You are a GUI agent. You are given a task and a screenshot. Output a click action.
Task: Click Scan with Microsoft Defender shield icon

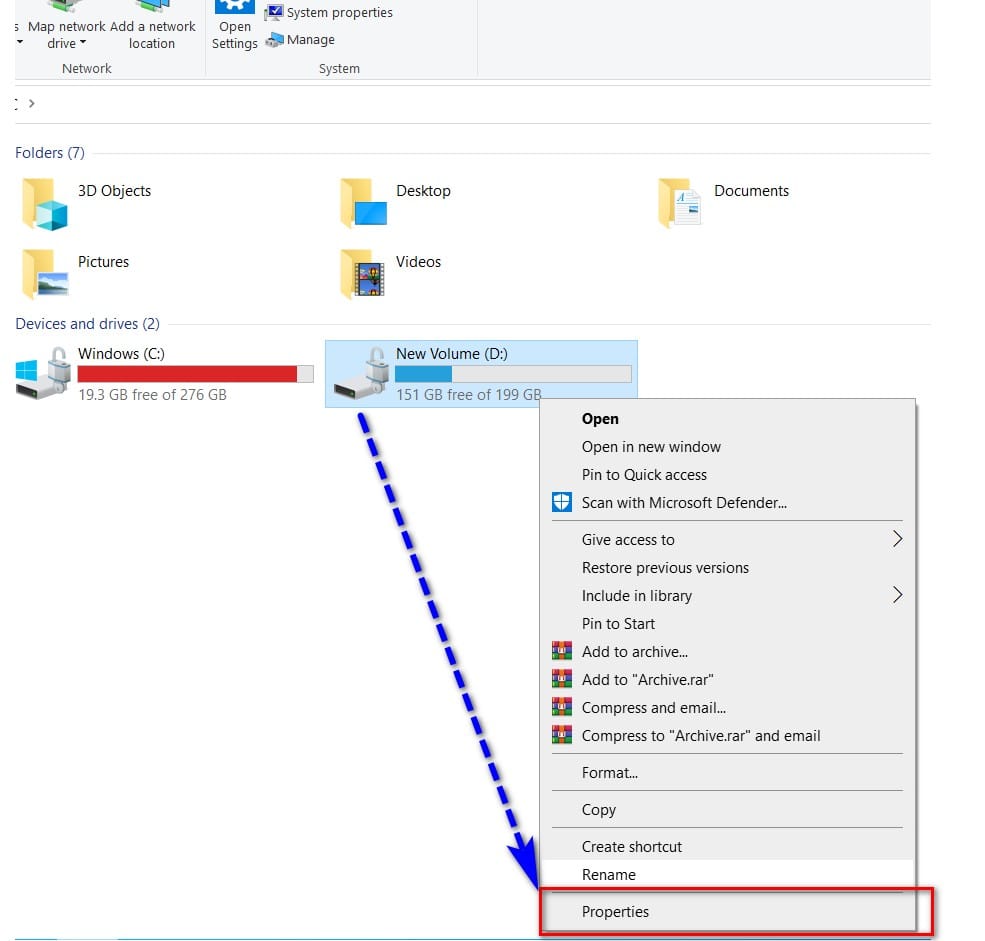pyautogui.click(x=562, y=503)
